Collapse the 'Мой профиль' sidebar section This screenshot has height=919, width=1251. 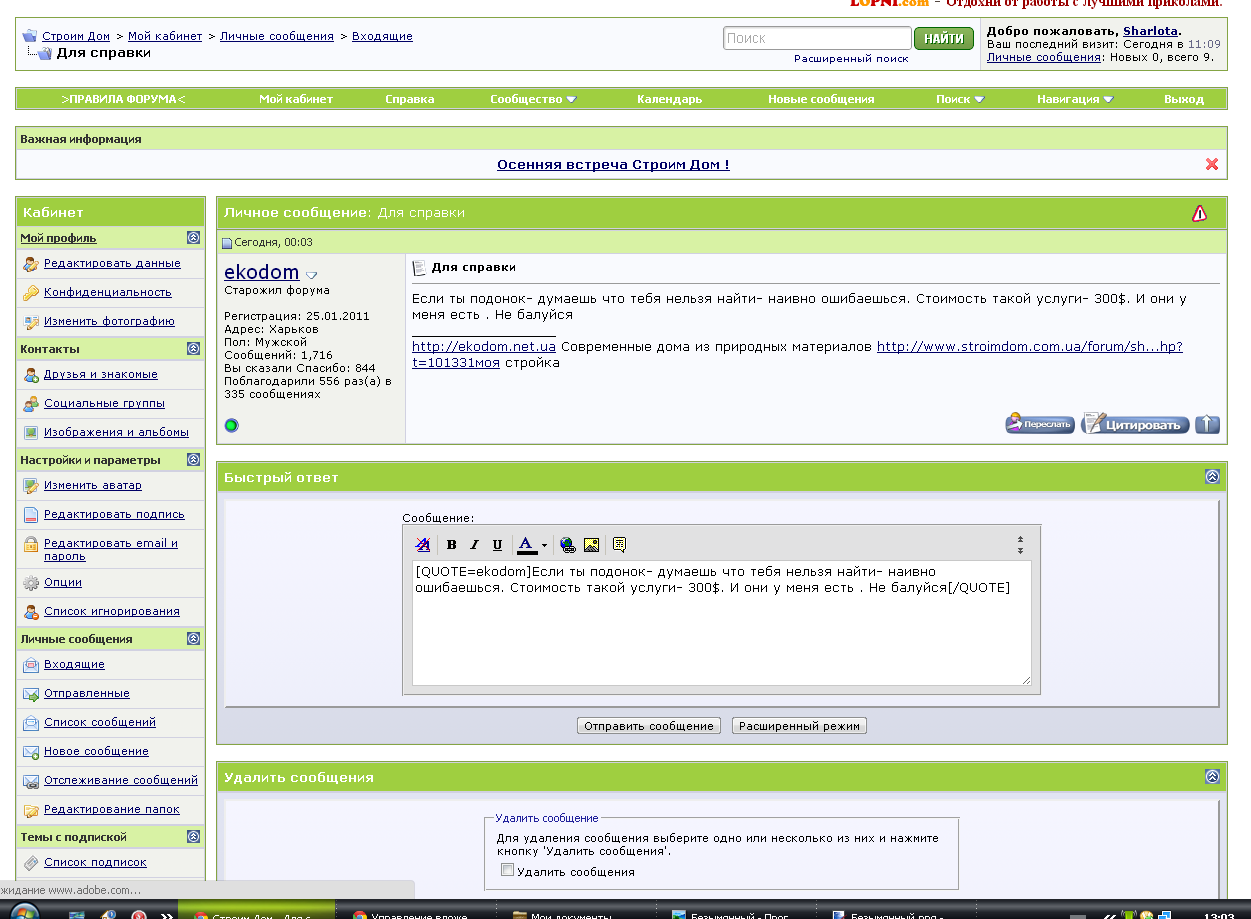click(x=194, y=238)
